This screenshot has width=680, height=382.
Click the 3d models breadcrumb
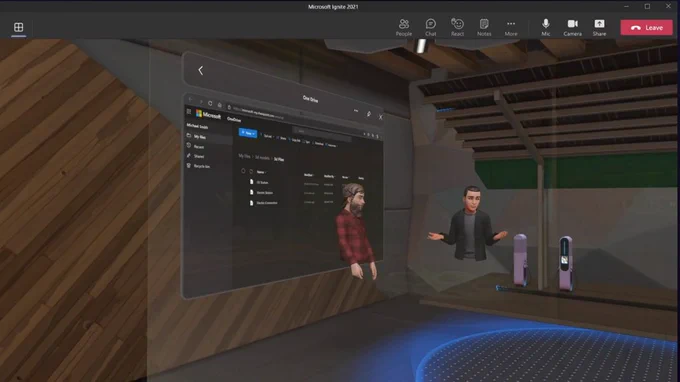pyautogui.click(x=262, y=158)
